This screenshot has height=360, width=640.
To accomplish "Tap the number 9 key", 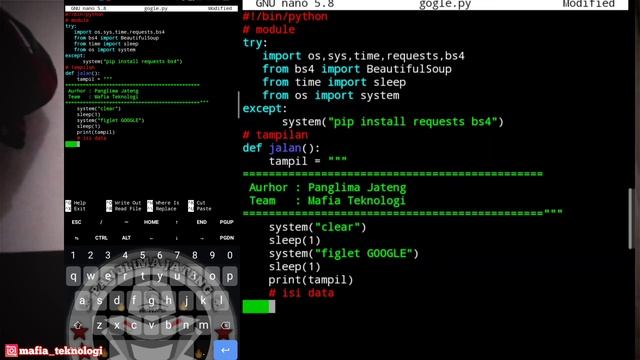I will 212,256.
